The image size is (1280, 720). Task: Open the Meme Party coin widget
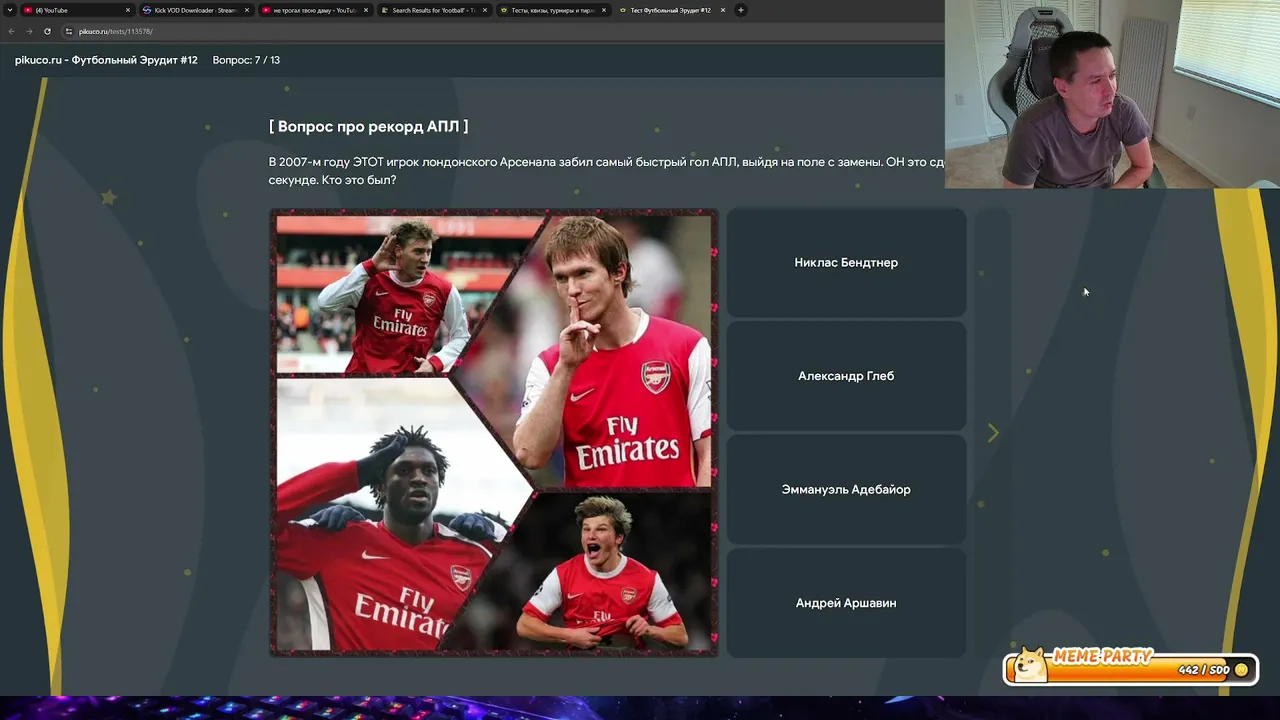tap(1131, 668)
